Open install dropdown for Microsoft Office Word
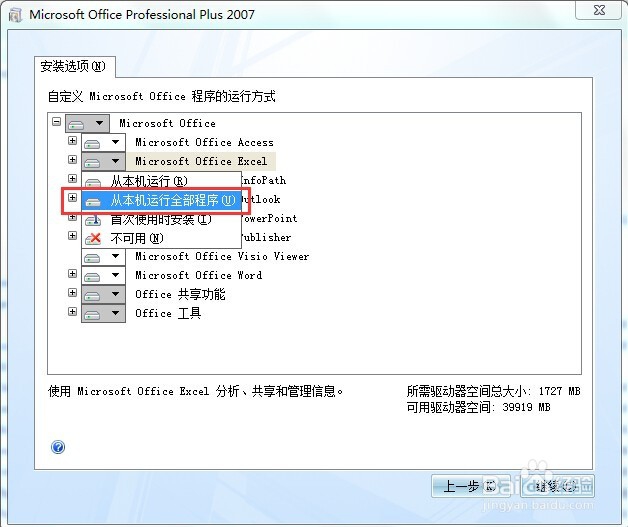This screenshot has height=527, width=628. tap(103, 276)
